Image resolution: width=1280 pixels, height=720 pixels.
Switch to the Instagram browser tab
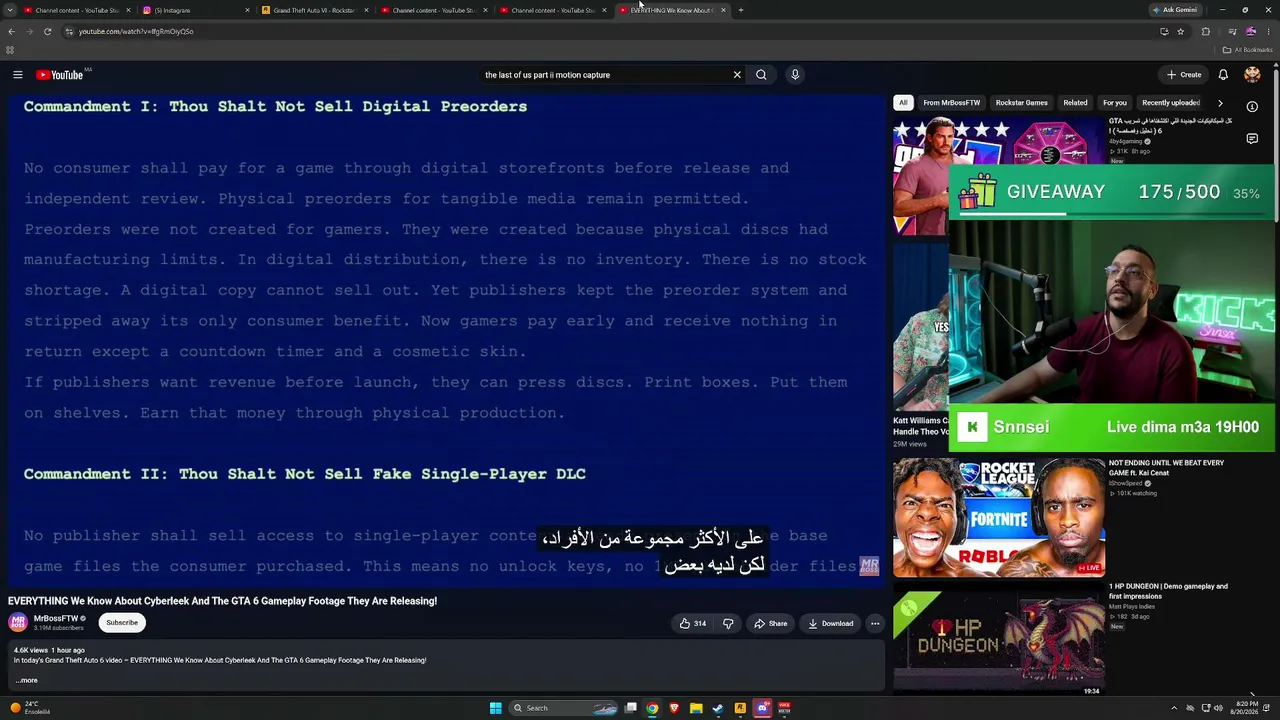point(196,10)
